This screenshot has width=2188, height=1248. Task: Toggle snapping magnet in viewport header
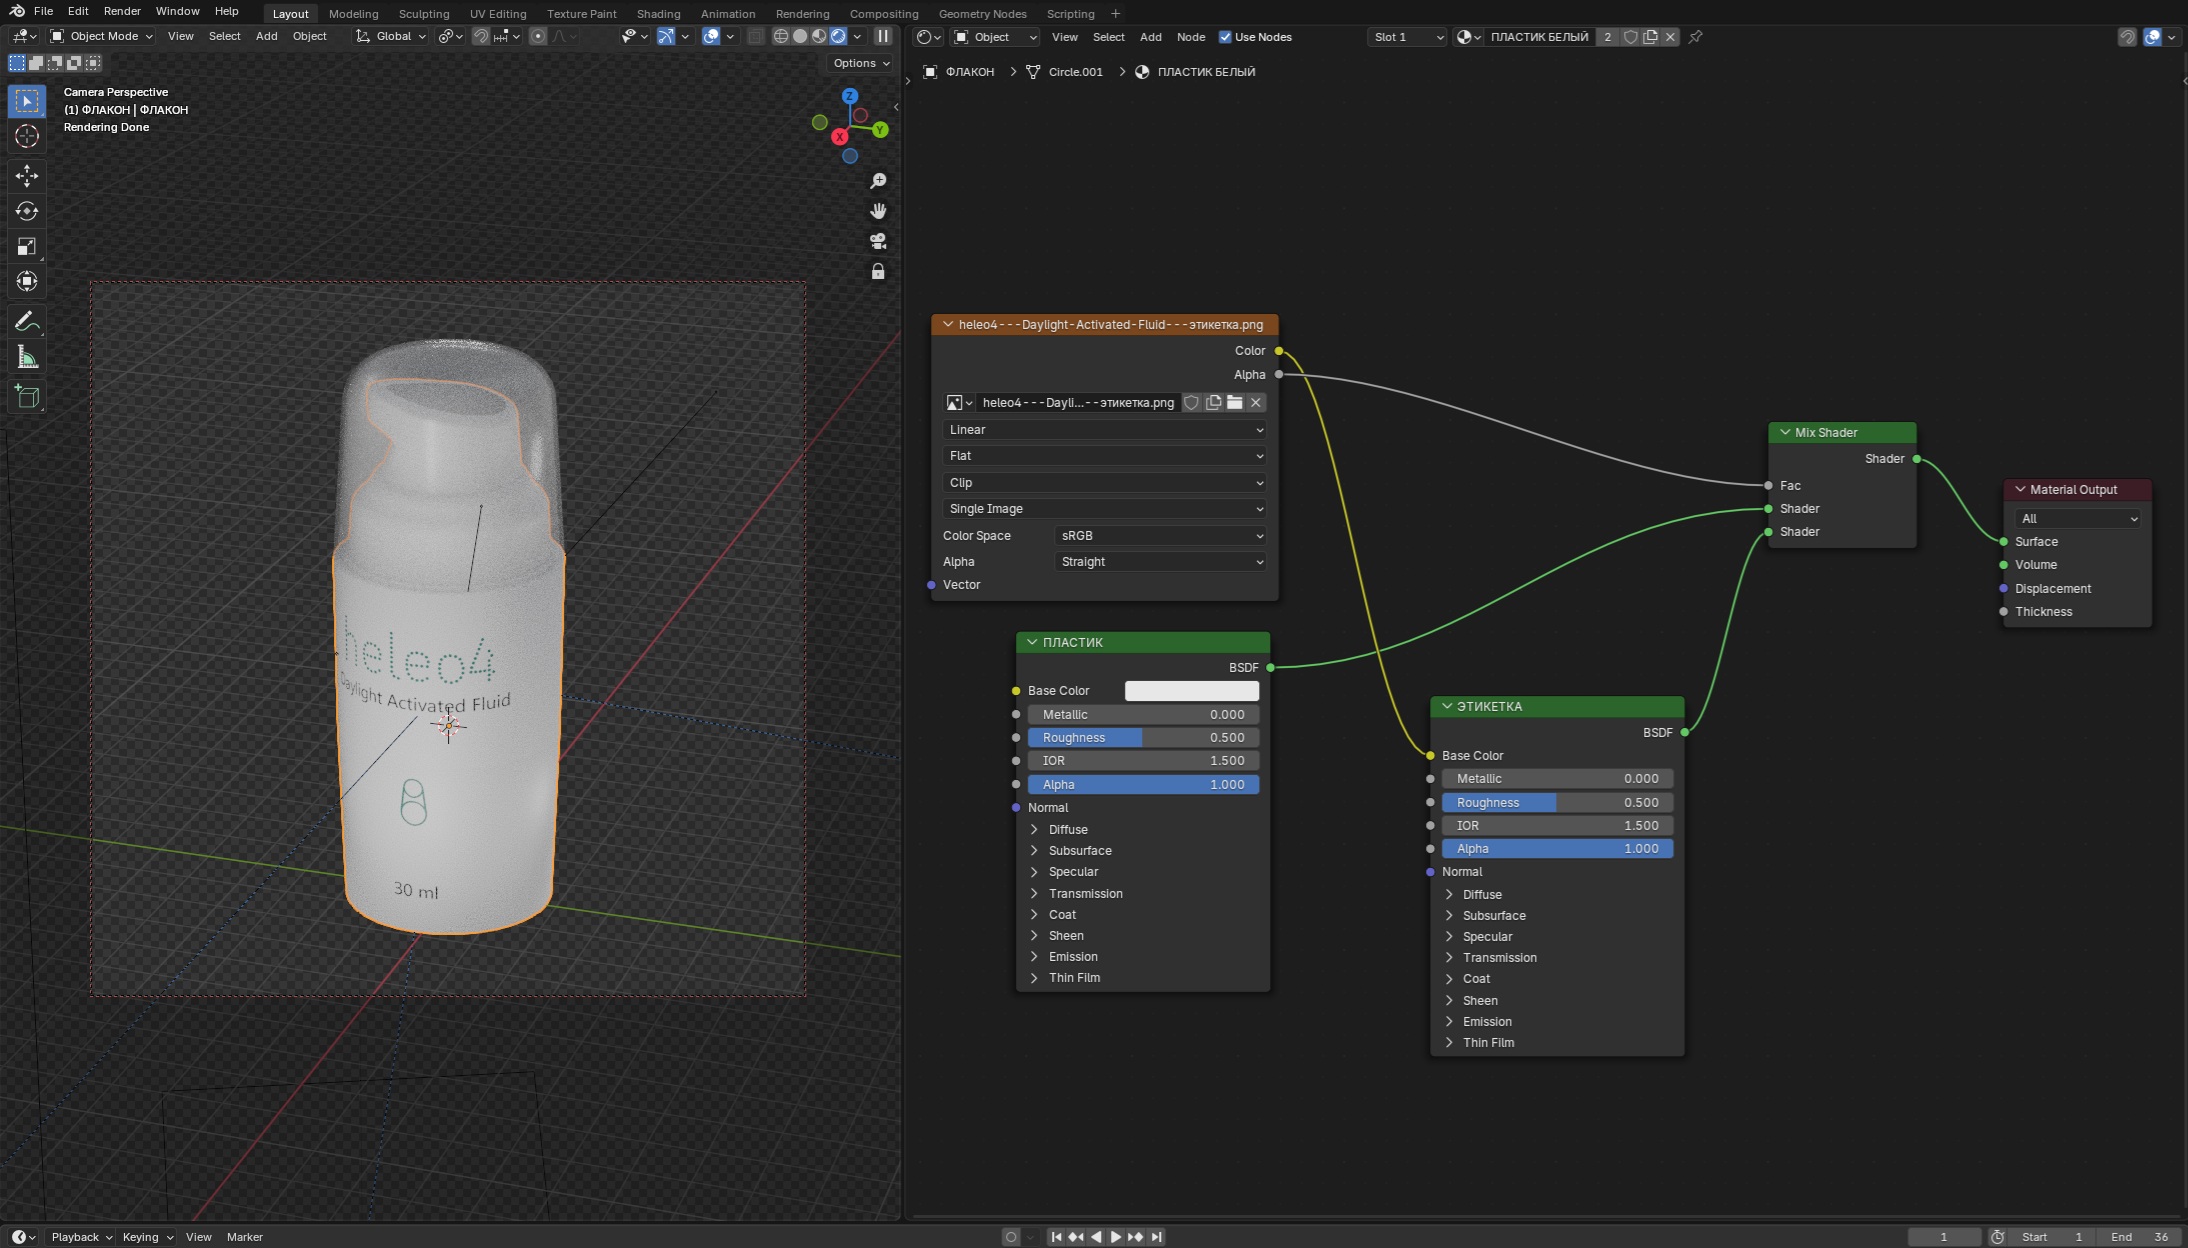[481, 36]
